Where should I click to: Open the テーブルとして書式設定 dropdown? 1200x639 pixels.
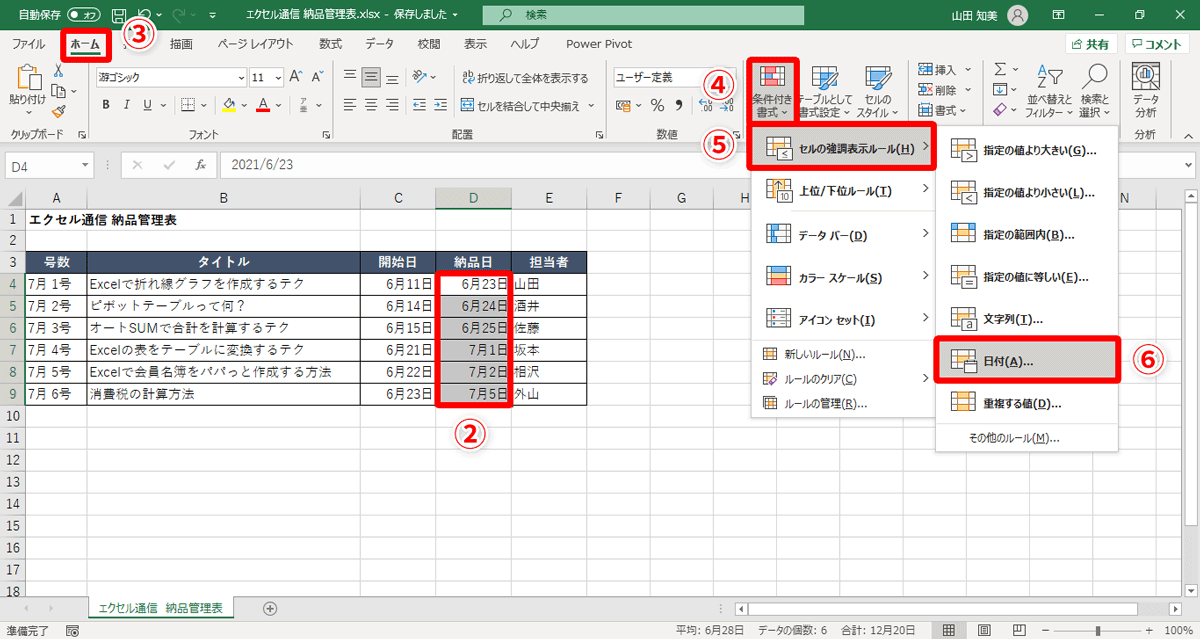click(x=825, y=92)
